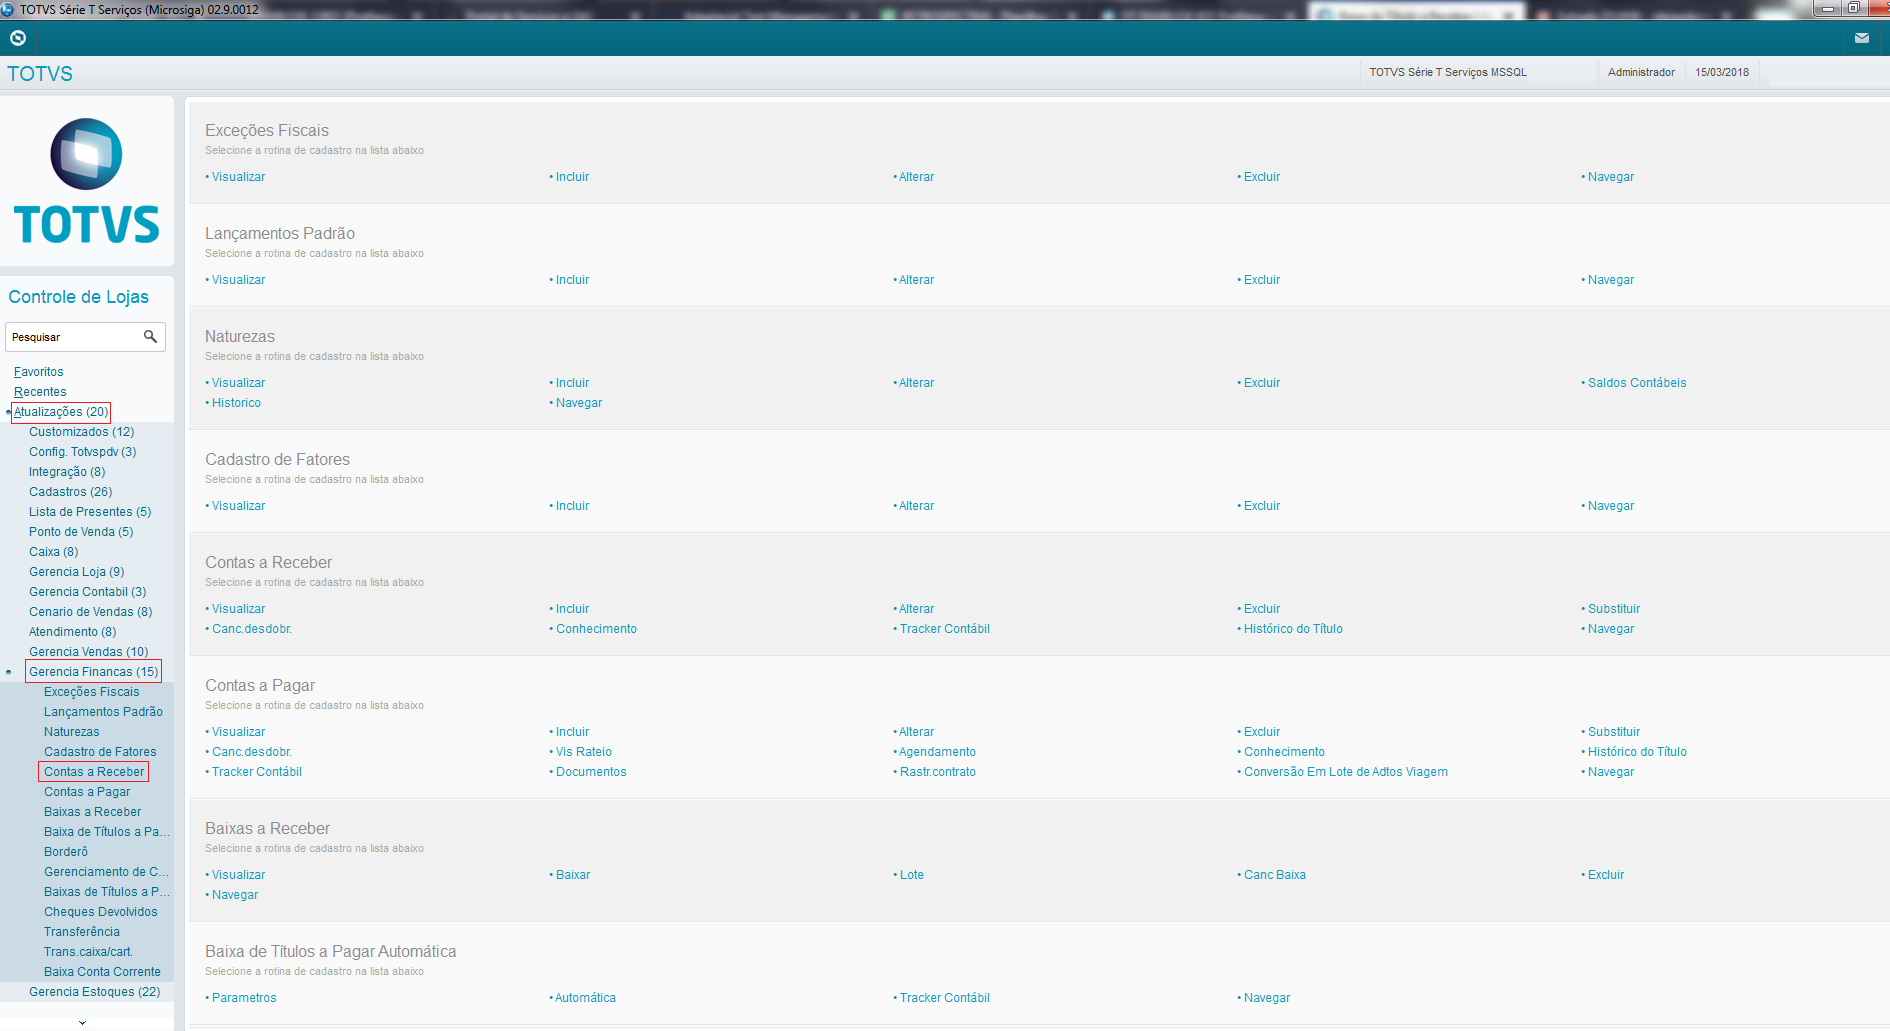Click the date 15/03/2018 in header

[1722, 72]
